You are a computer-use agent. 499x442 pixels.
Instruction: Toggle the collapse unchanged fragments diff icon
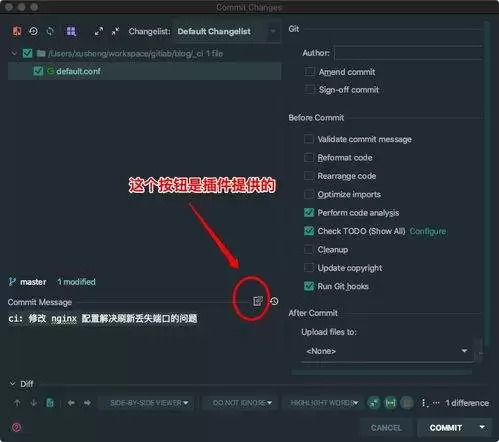coord(374,403)
